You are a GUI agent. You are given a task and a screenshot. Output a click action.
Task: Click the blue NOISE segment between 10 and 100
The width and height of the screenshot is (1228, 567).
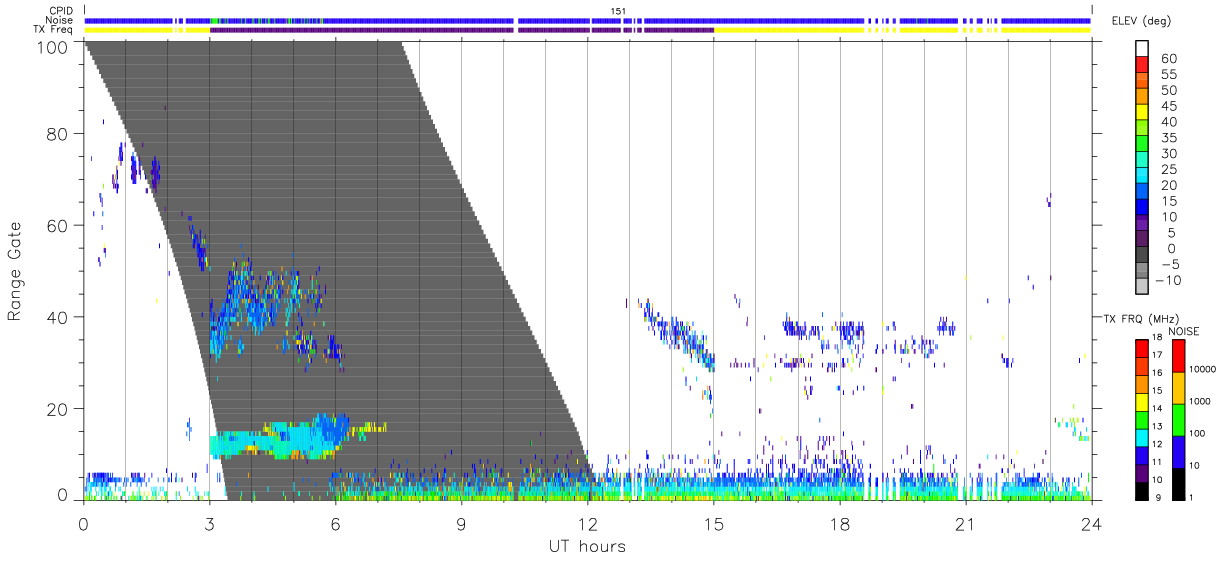(x=1179, y=450)
